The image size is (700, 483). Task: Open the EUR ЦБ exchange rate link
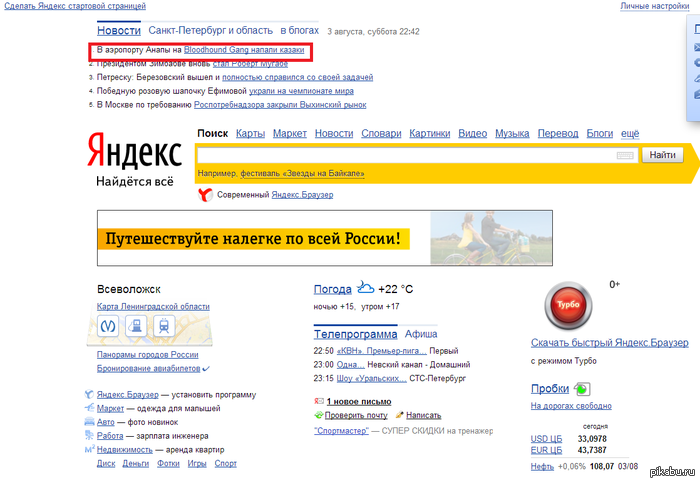click(546, 450)
